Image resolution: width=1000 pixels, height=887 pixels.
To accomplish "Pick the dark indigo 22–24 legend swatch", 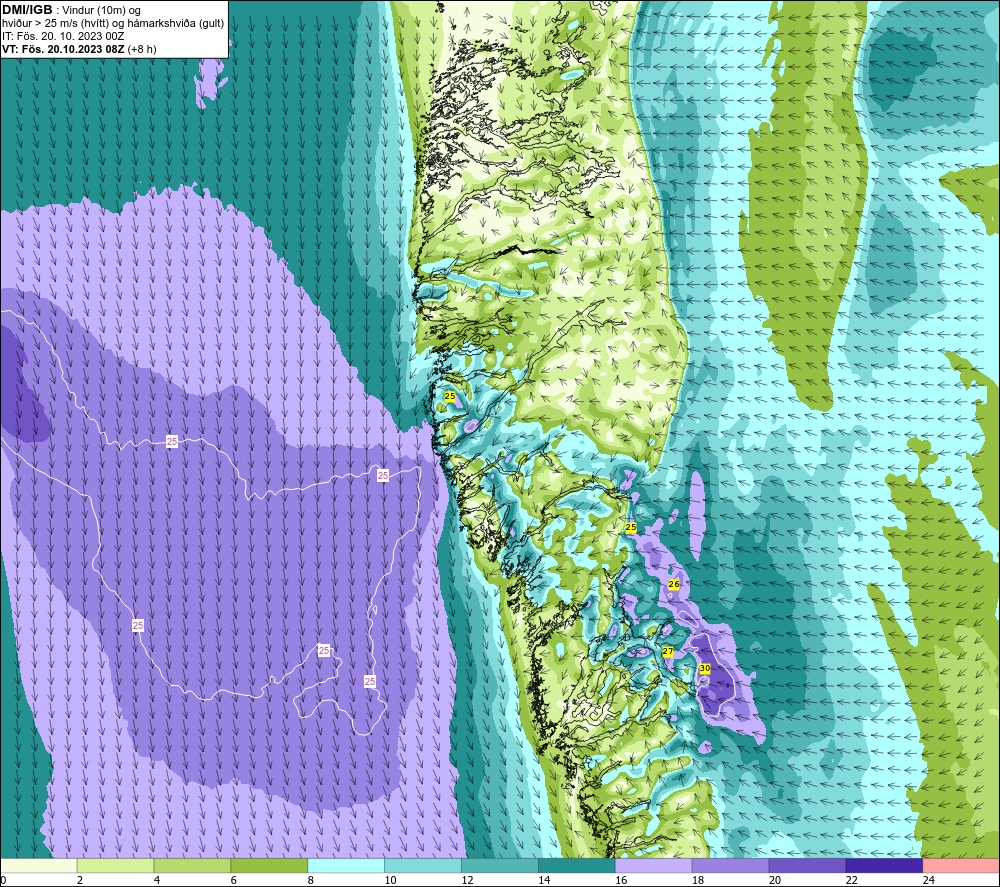I will point(884,865).
